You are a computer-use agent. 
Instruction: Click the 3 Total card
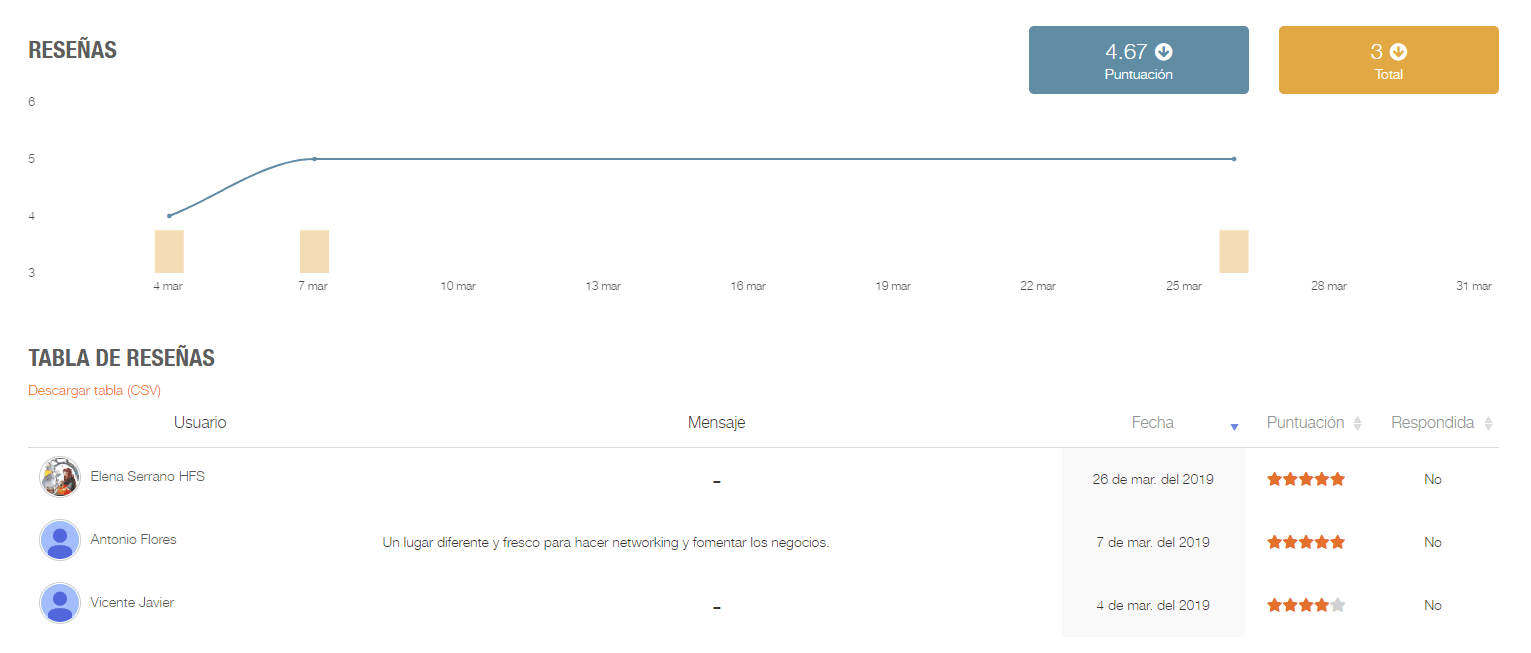pos(1389,60)
